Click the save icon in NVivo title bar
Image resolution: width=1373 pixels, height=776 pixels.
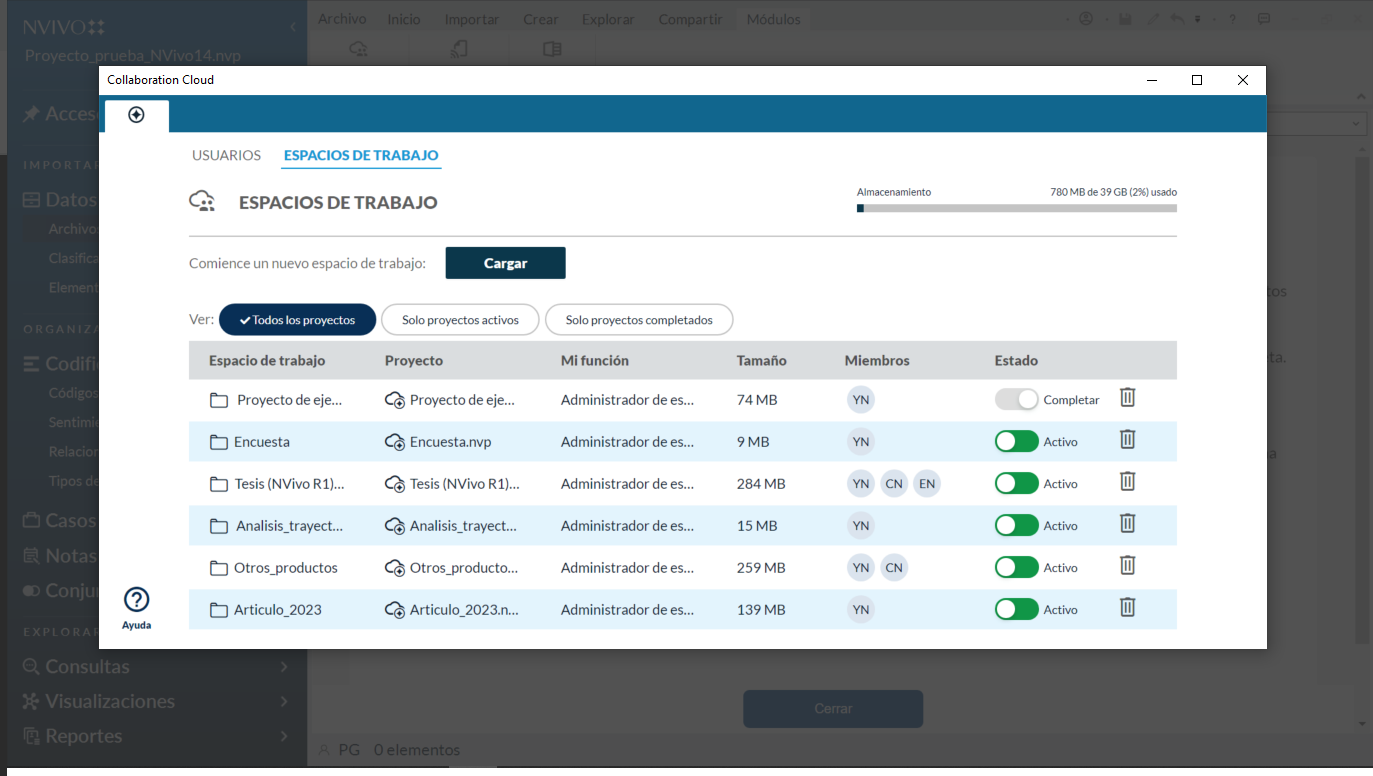point(1125,19)
